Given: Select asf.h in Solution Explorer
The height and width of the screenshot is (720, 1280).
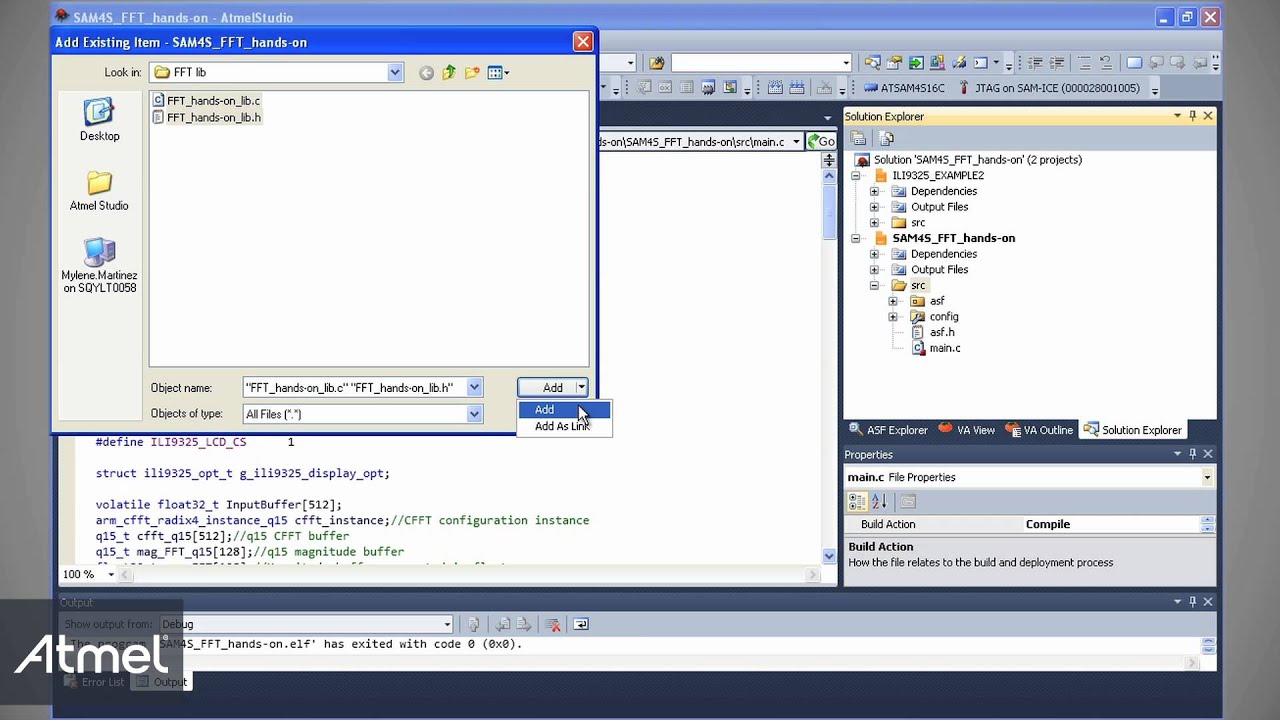Looking at the screenshot, I should coord(942,332).
